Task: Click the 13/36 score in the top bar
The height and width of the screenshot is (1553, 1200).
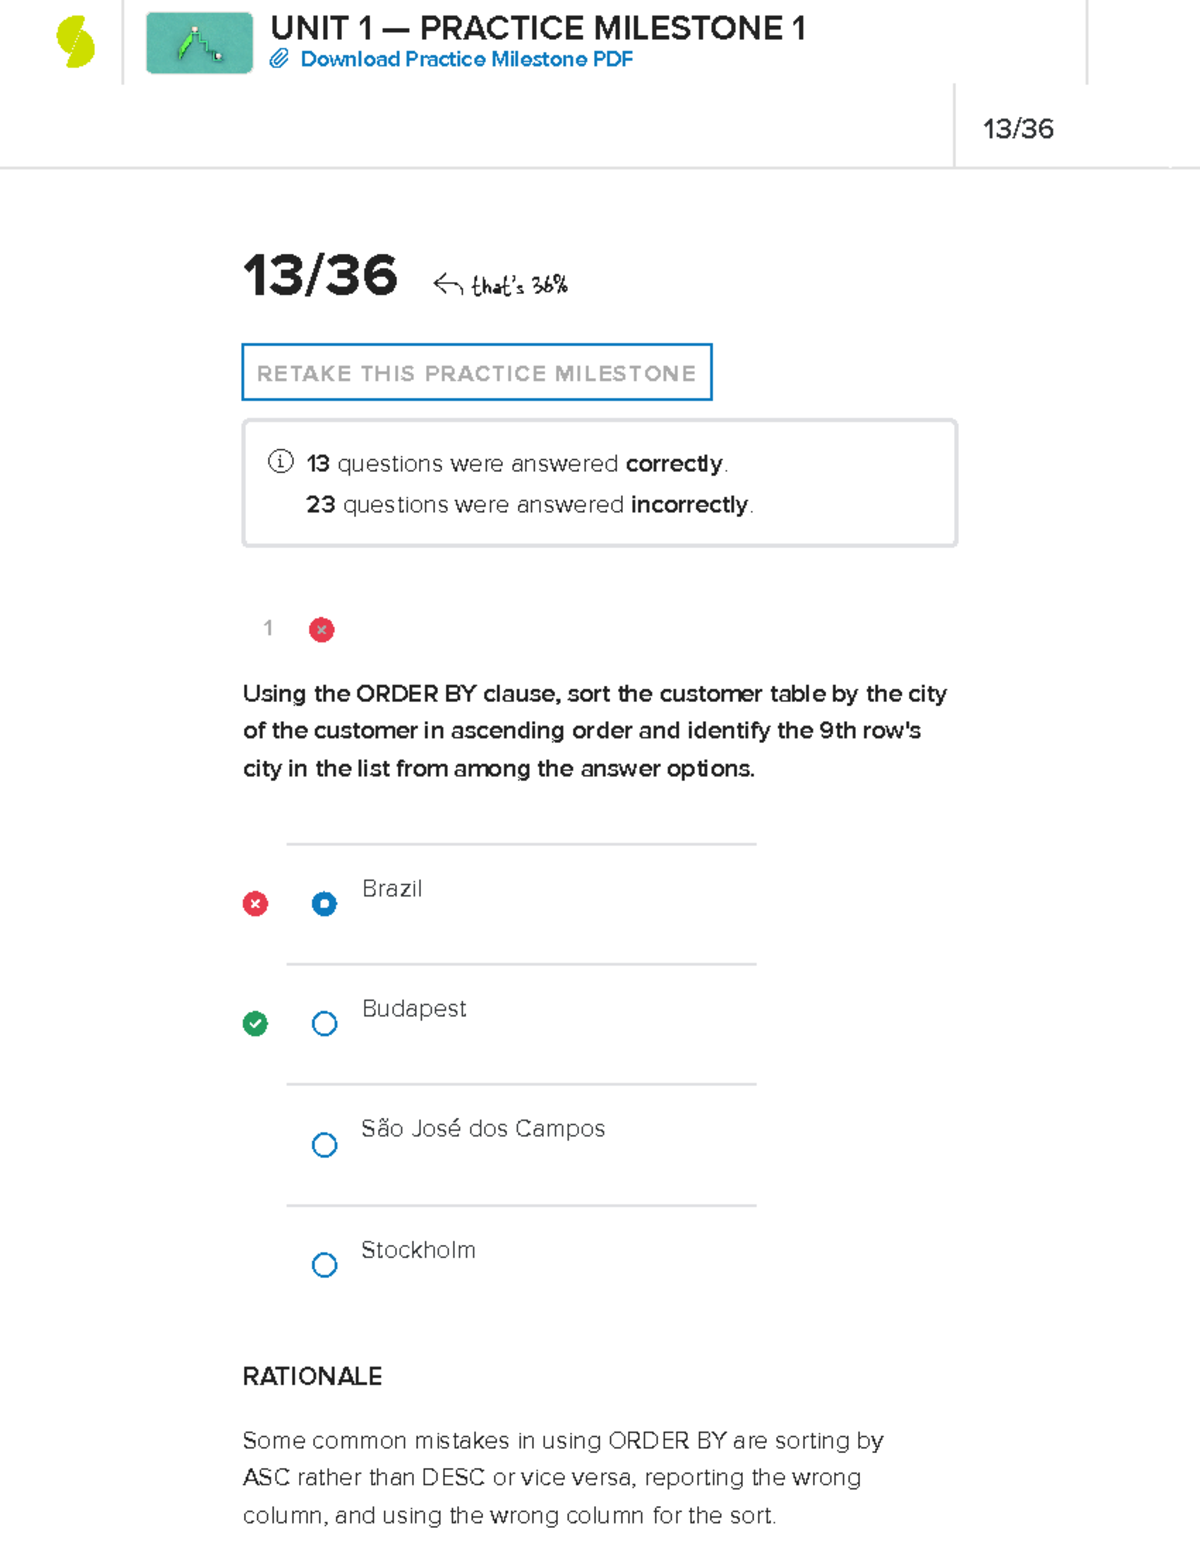Action: [1018, 129]
